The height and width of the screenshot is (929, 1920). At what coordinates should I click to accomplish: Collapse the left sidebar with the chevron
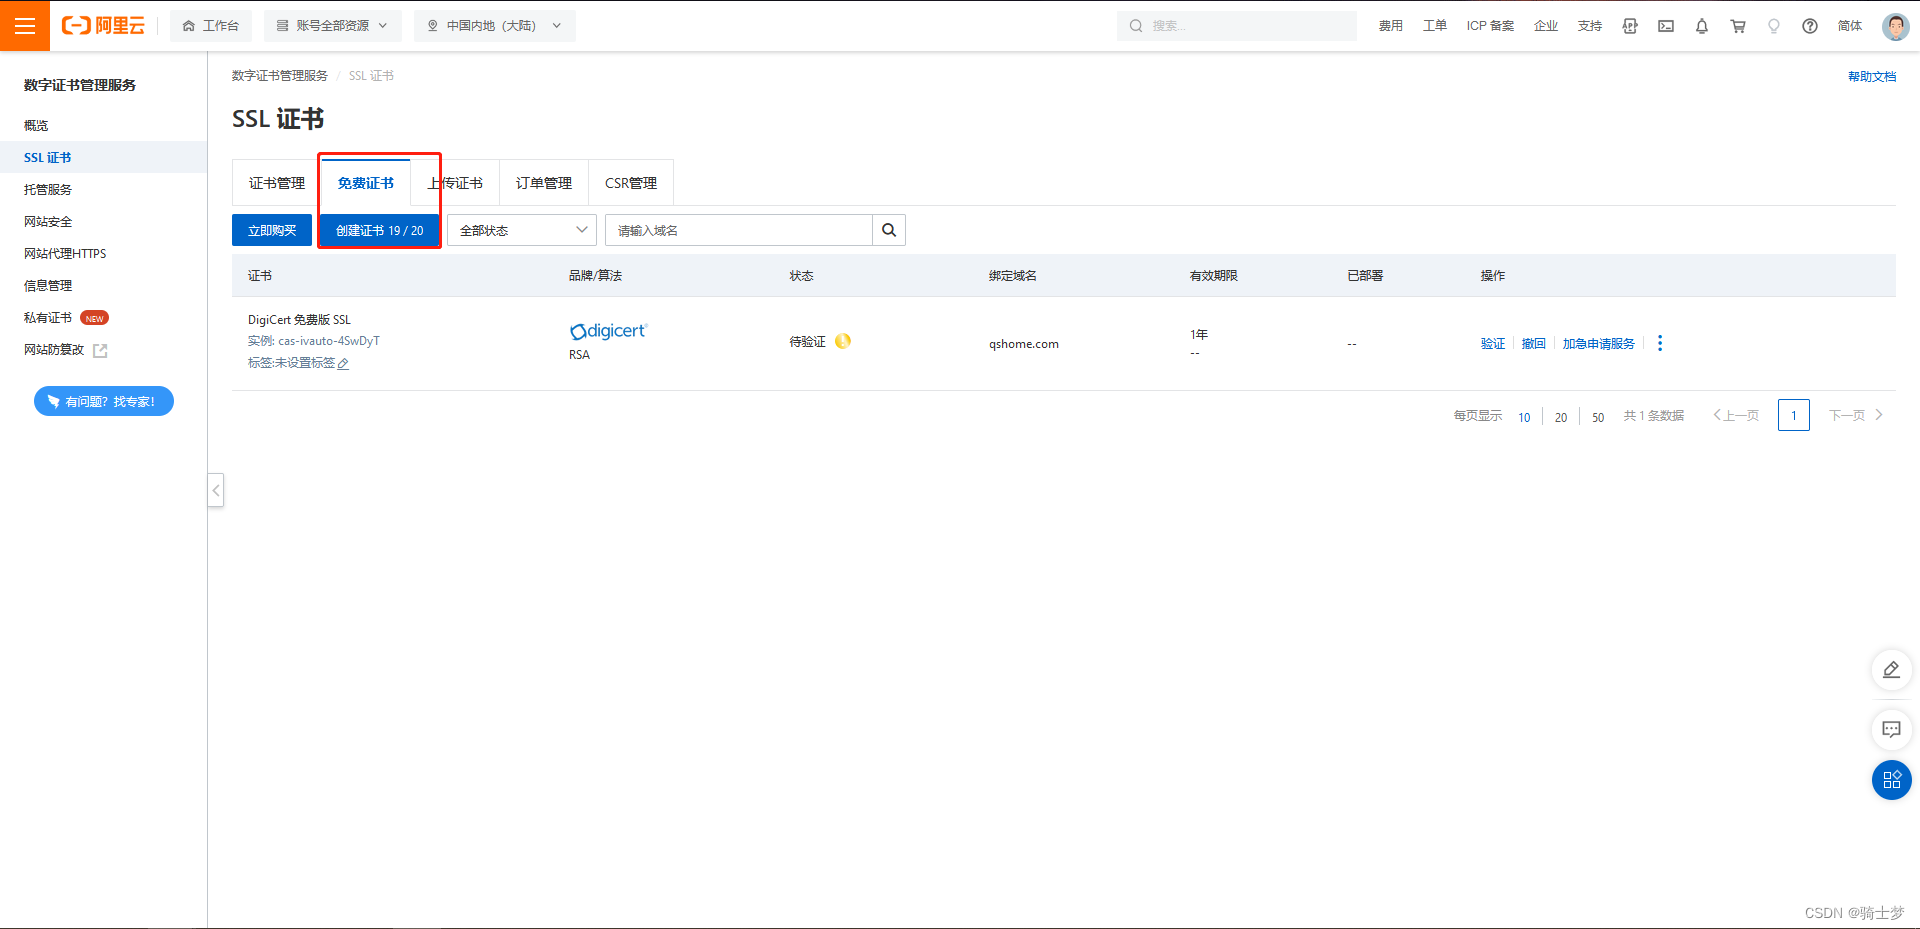point(215,490)
